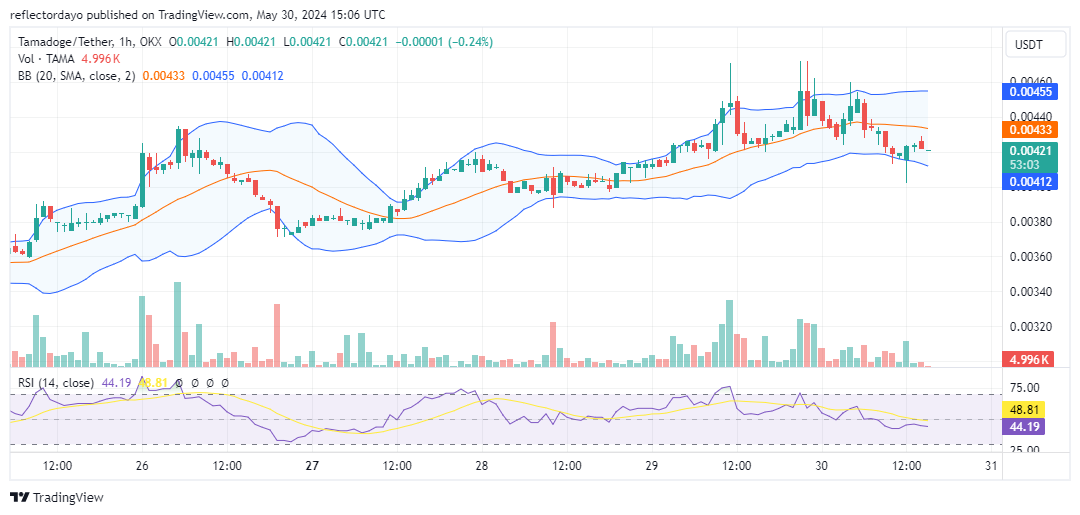Click the Vol · TAMA indicator legend
This screenshot has height=515, width=1080.
pyautogui.click(x=48, y=59)
